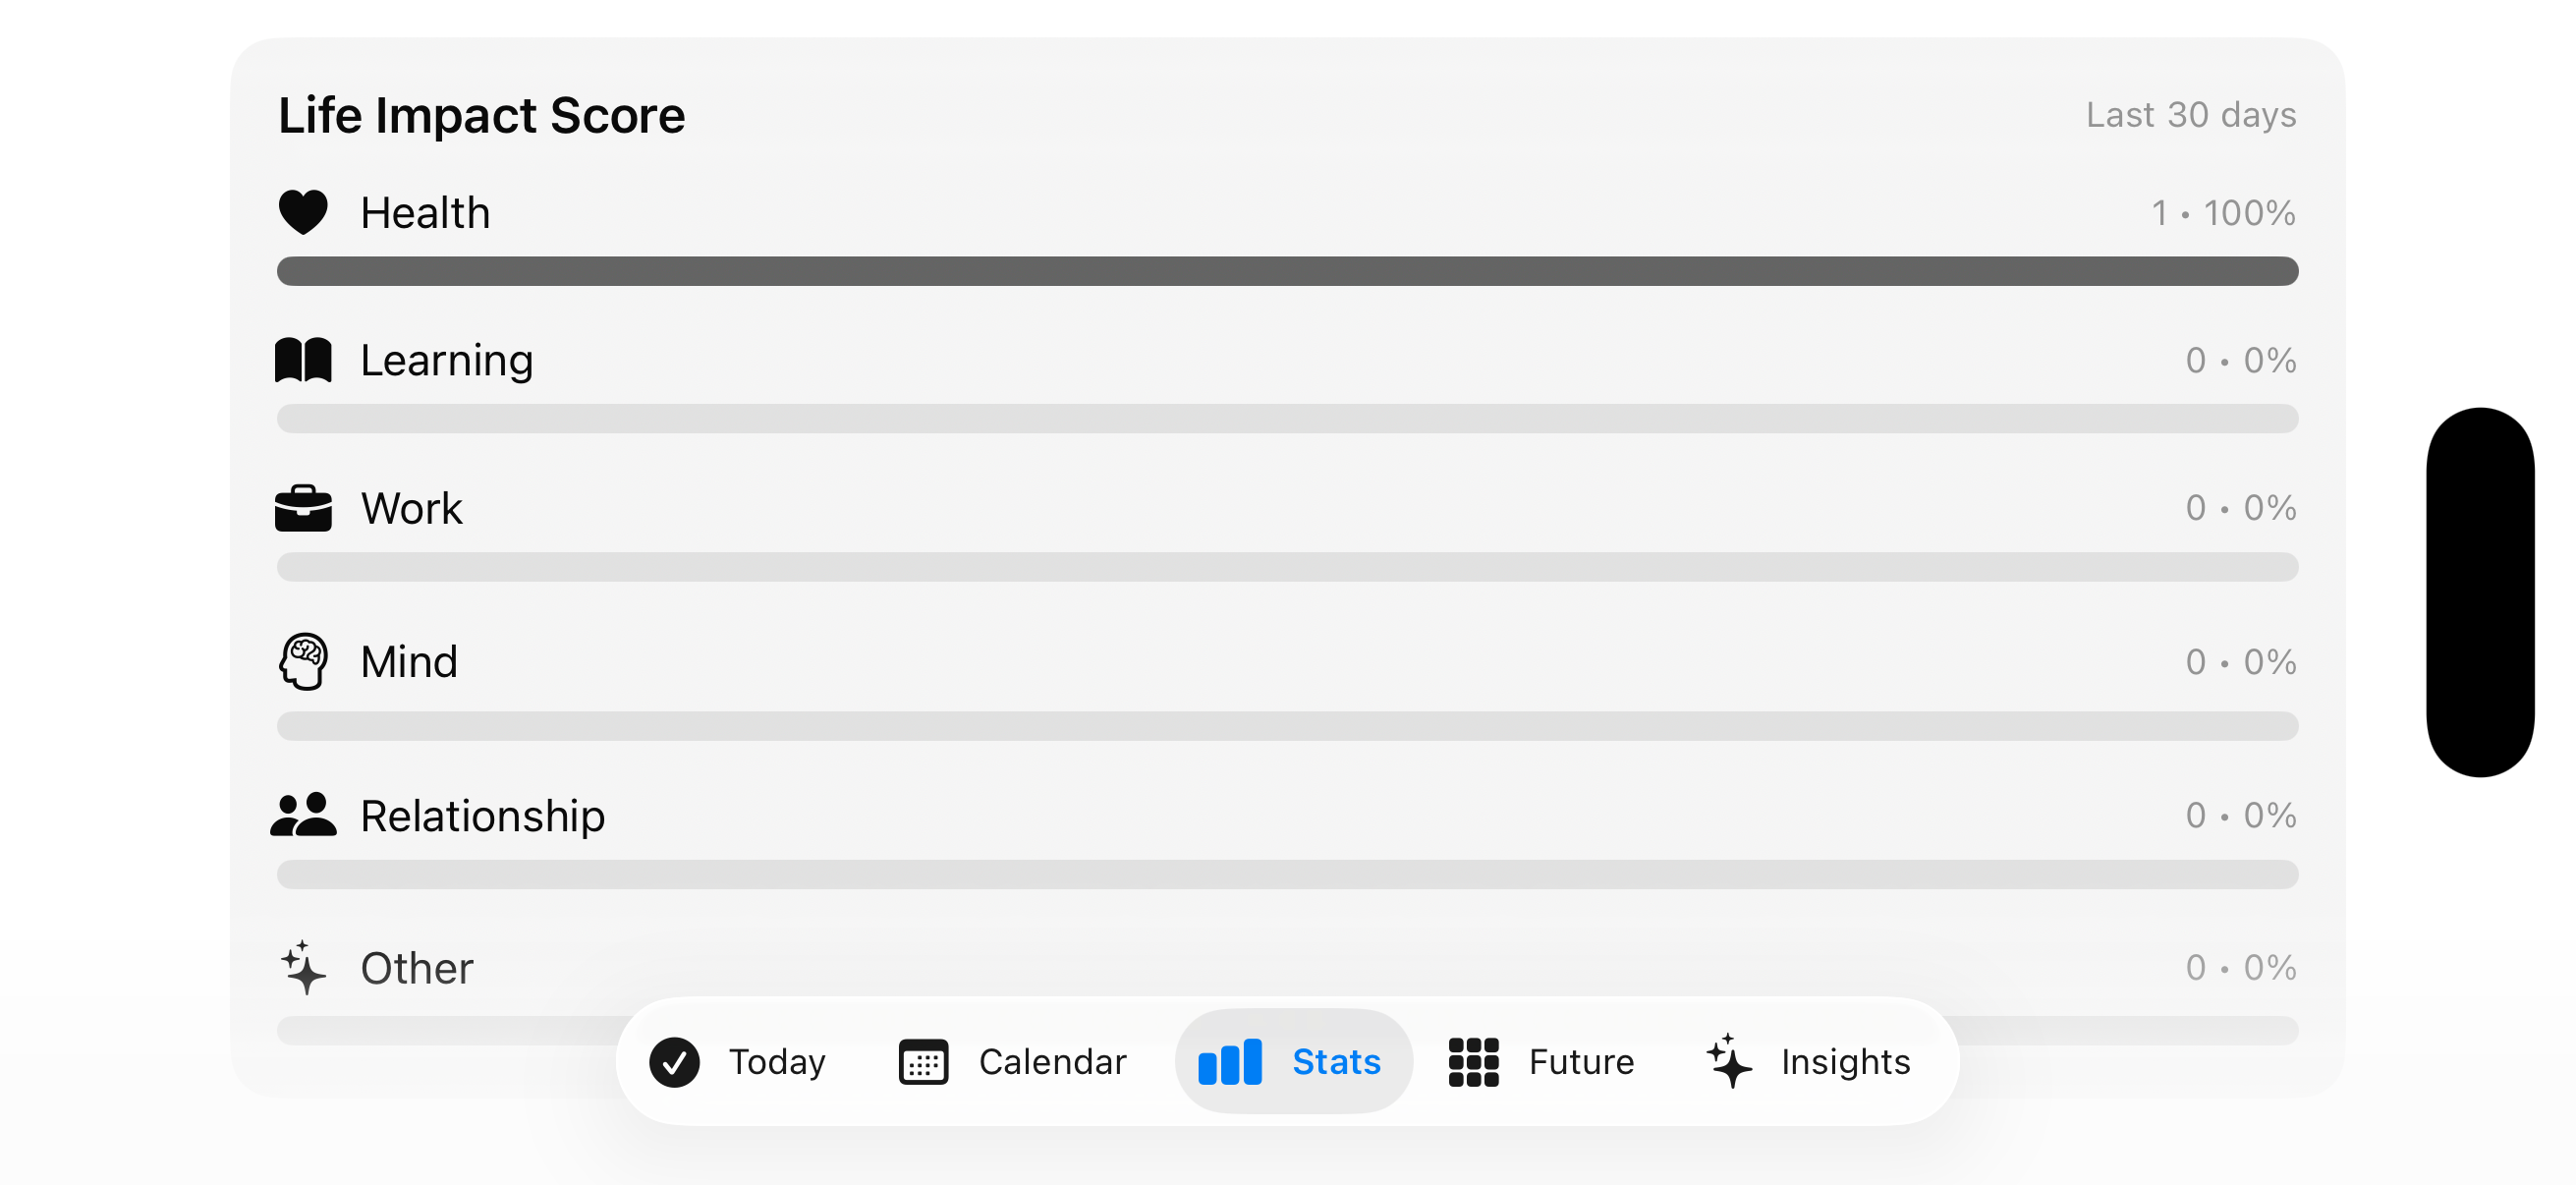Switch to the Calendar tab
This screenshot has height=1185, width=2576.
(x=1012, y=1061)
